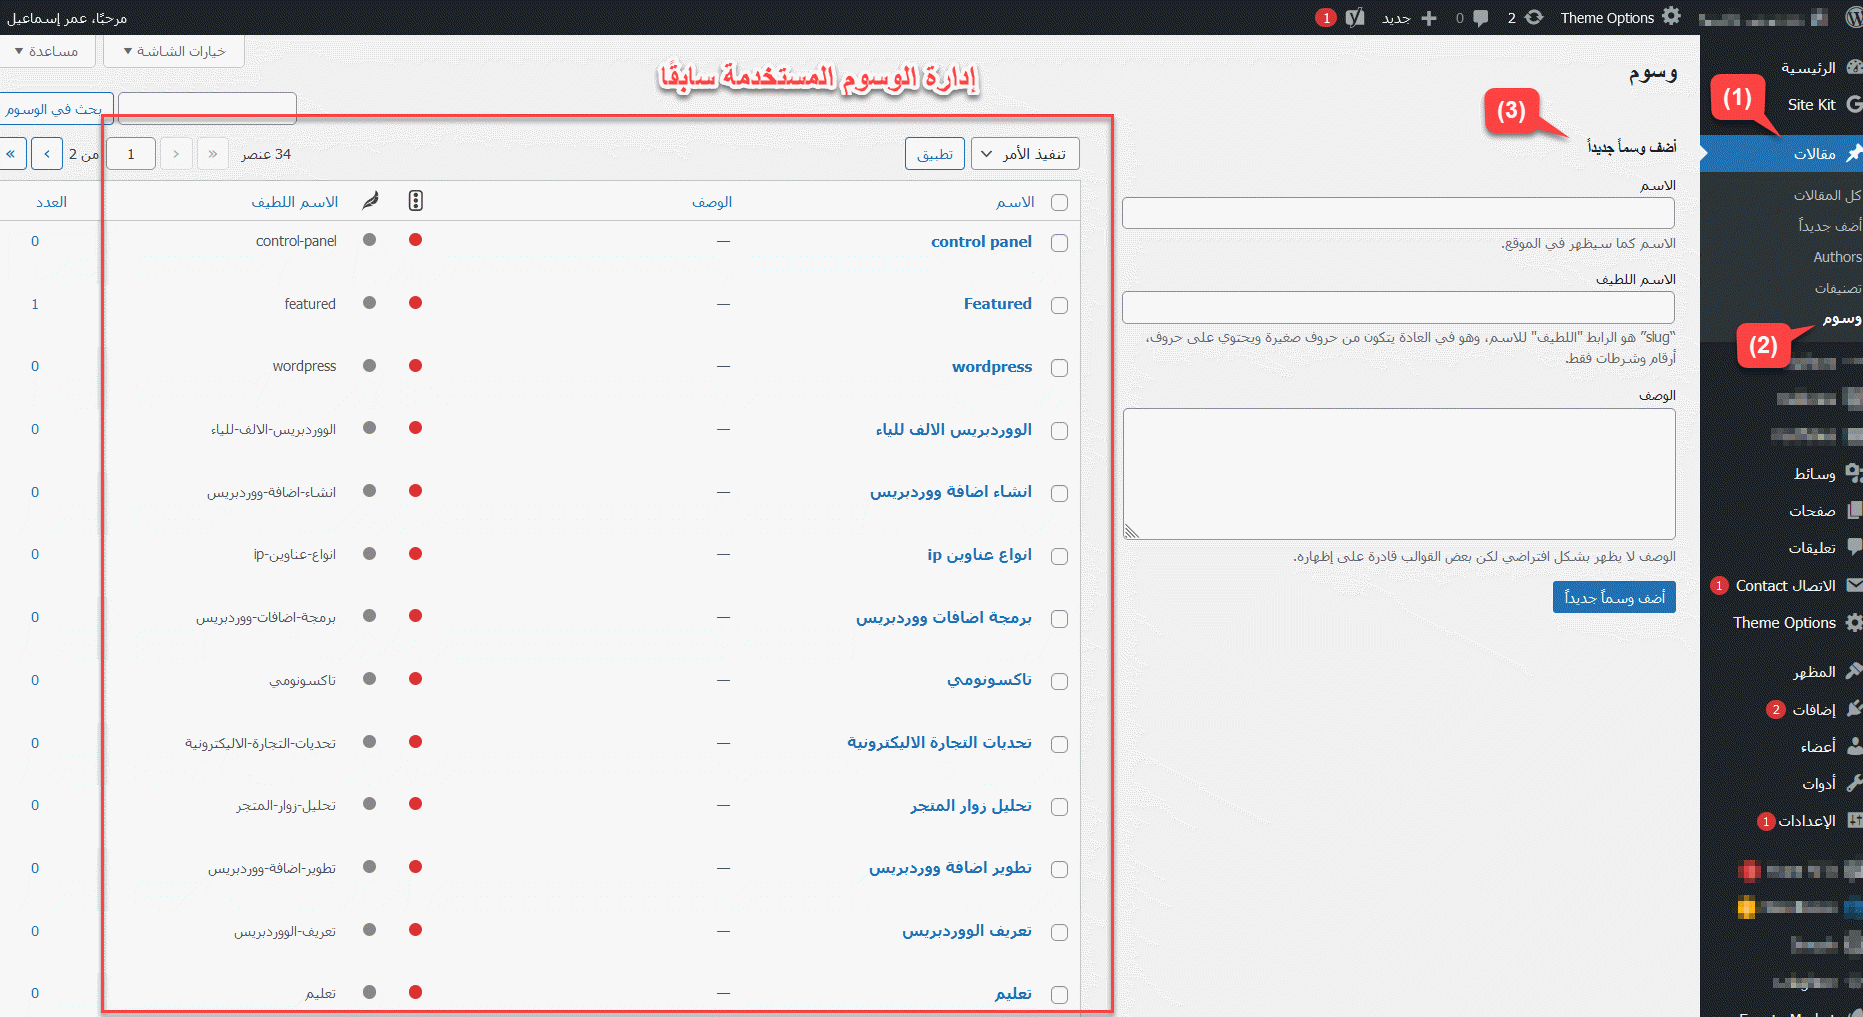Open 'المظهر' in the sidebar menu
This screenshot has width=1863, height=1017.
pos(1814,672)
